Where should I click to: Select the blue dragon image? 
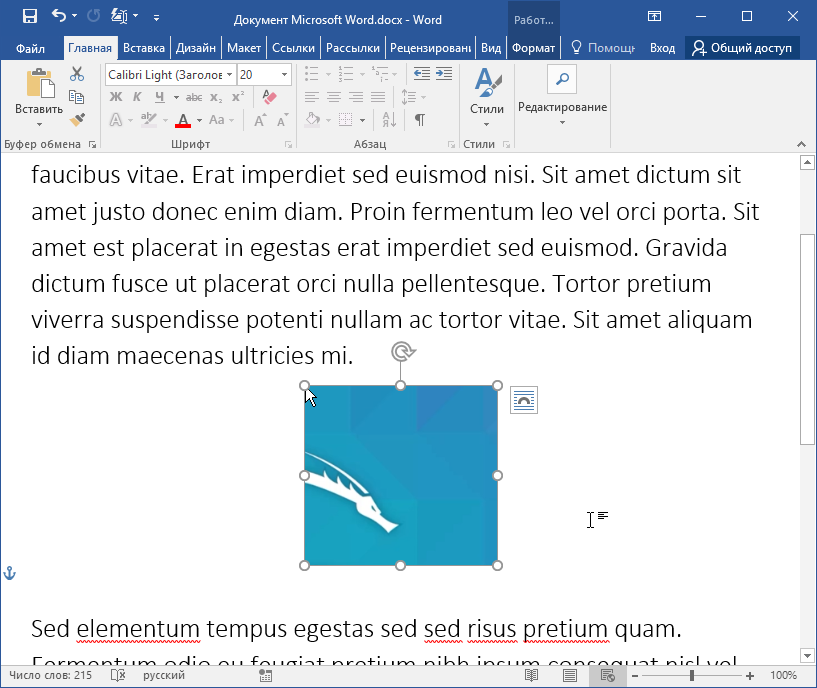click(x=401, y=475)
